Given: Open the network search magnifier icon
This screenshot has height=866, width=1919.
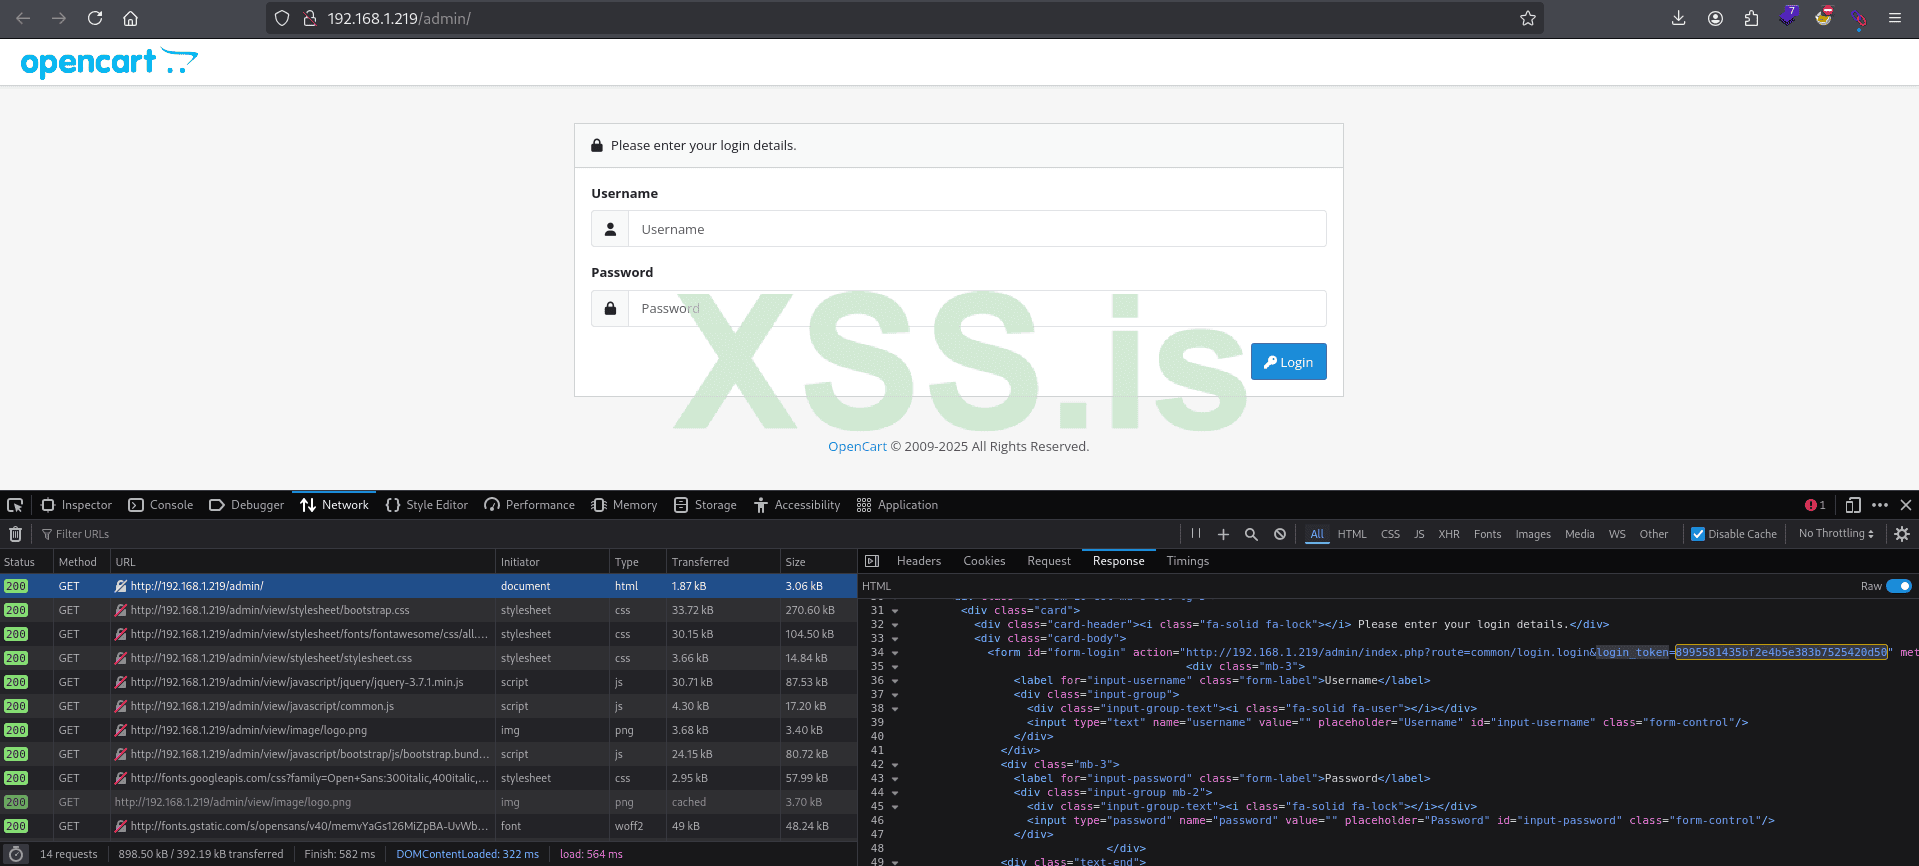Looking at the screenshot, I should click(1251, 534).
